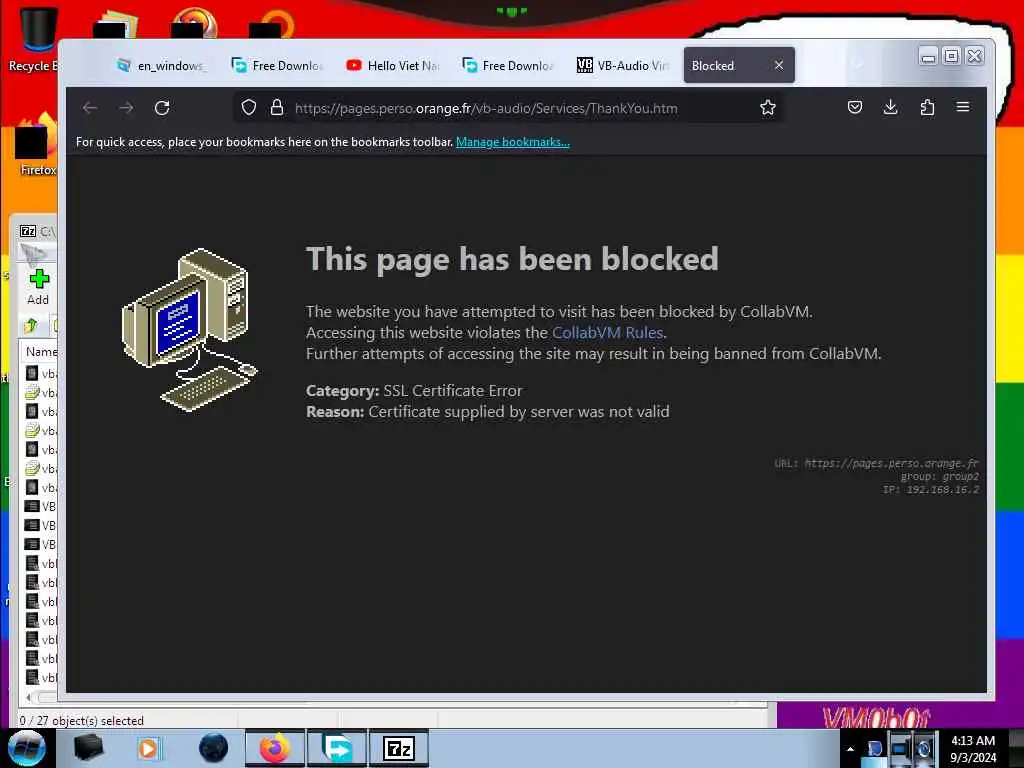This screenshot has height=768, width=1024.
Task: Show hidden system tray icons
Action: tap(850, 749)
